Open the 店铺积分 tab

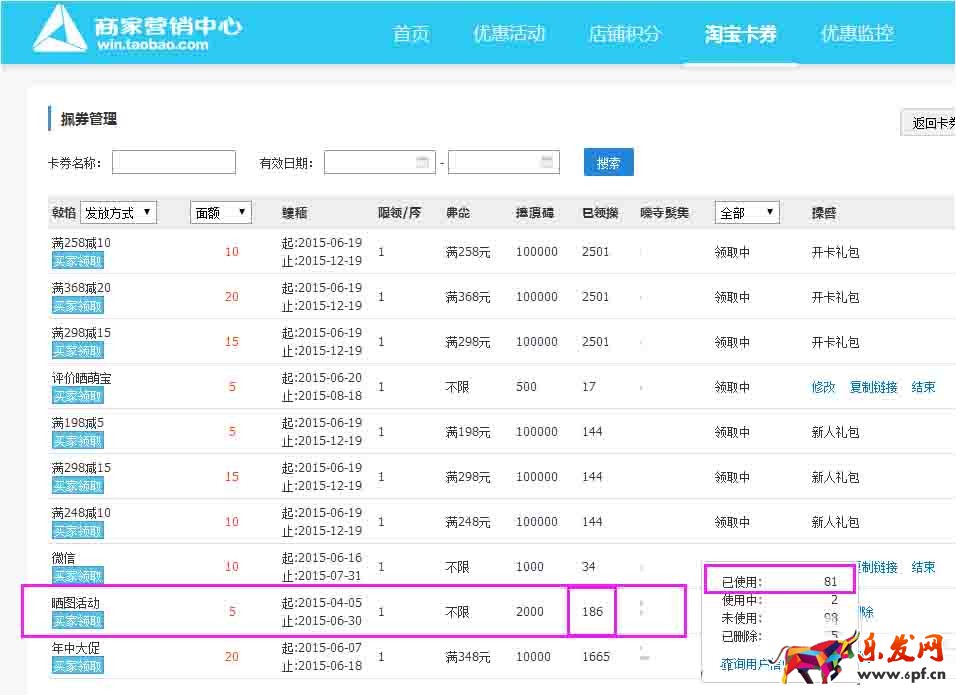pos(625,34)
